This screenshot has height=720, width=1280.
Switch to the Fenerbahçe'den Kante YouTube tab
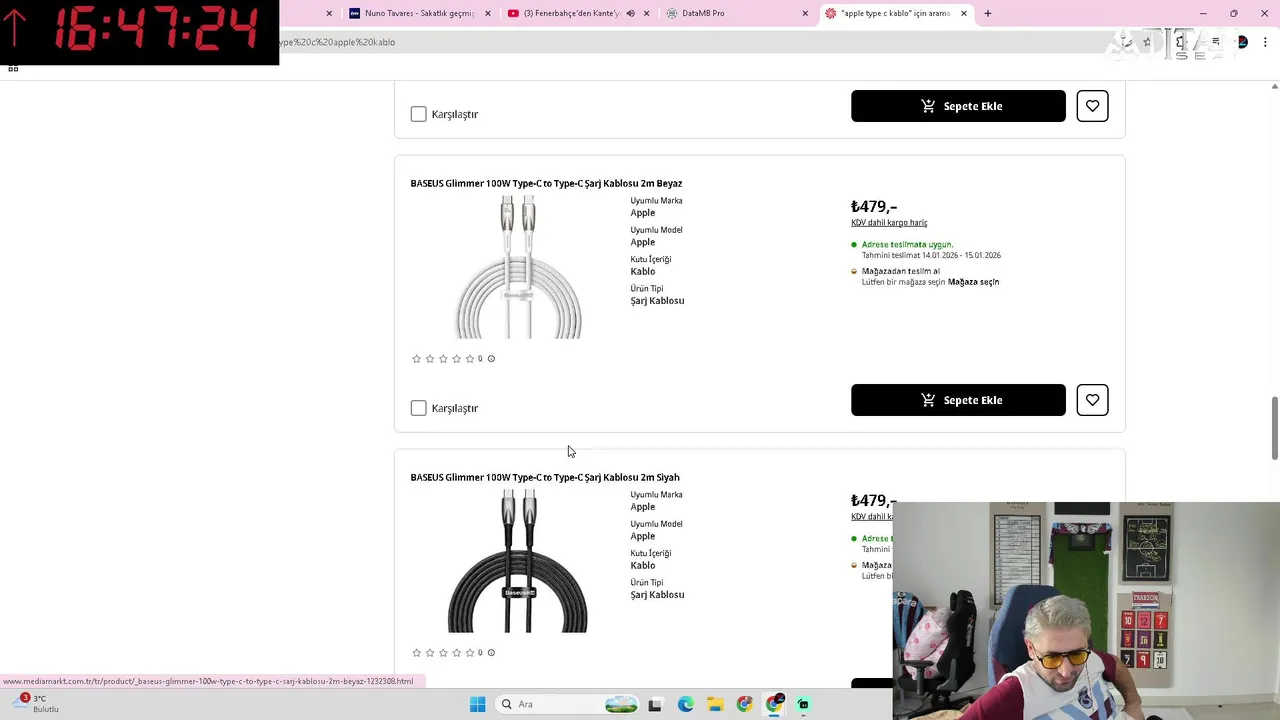(577, 13)
